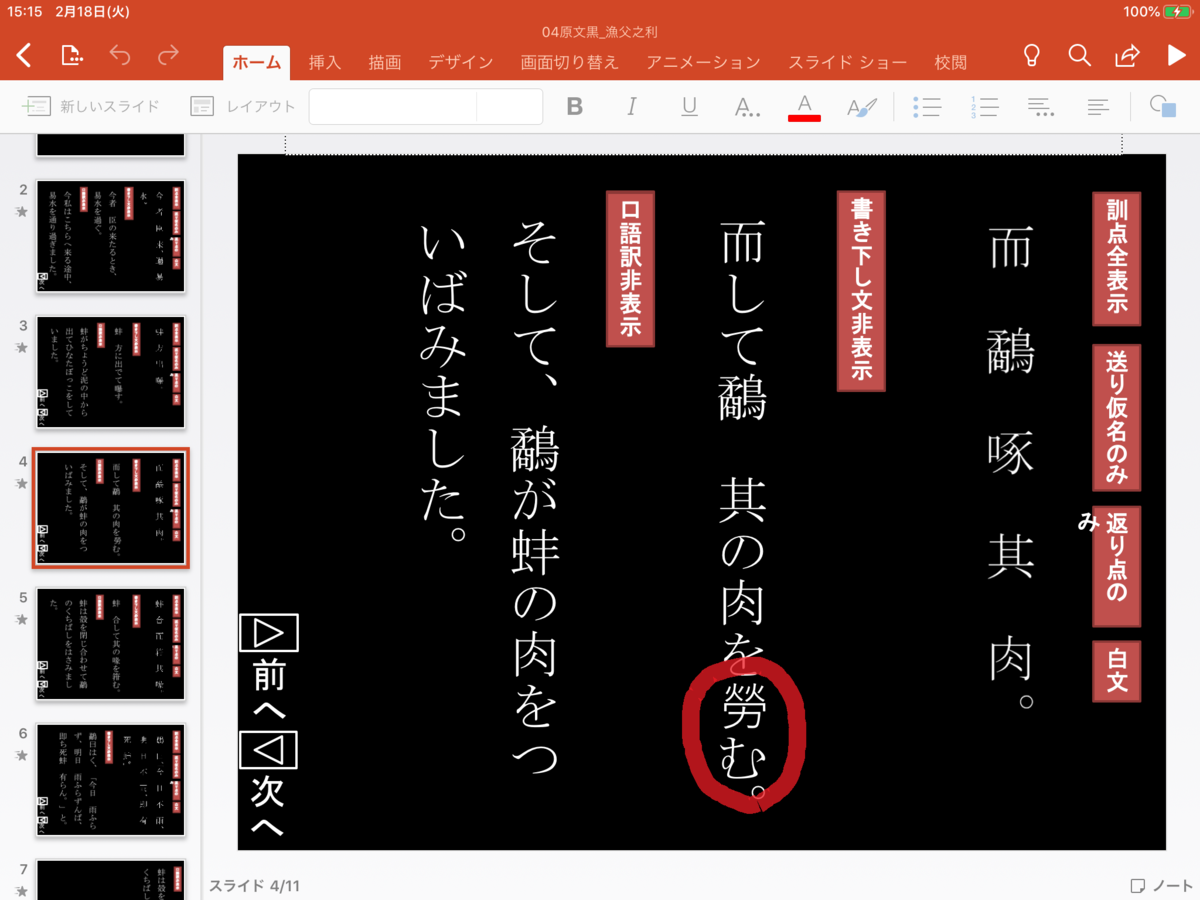
Task: Apply red font color
Action: [804, 107]
